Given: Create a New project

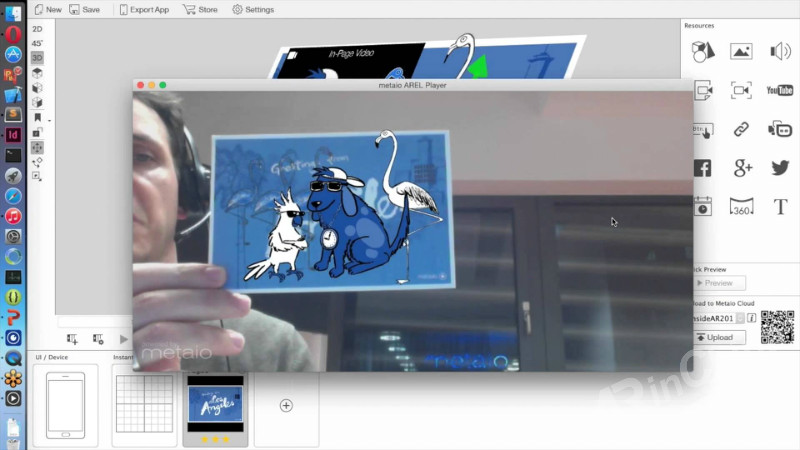Looking at the screenshot, I should (x=47, y=10).
